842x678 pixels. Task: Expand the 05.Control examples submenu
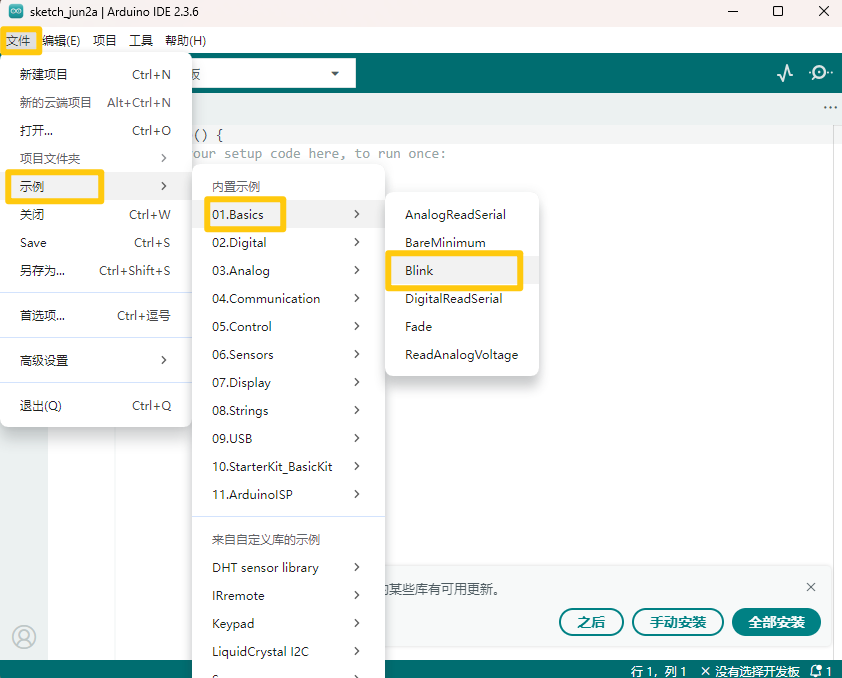288,326
